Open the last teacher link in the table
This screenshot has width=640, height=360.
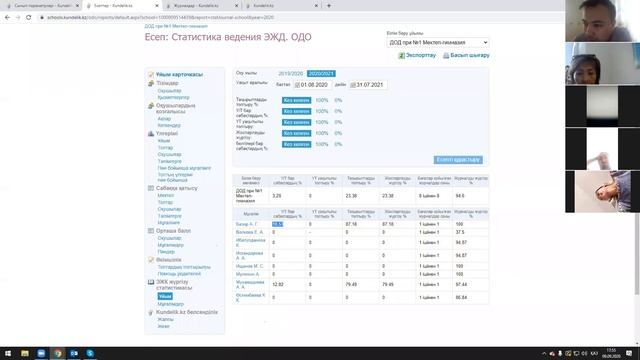point(251,298)
